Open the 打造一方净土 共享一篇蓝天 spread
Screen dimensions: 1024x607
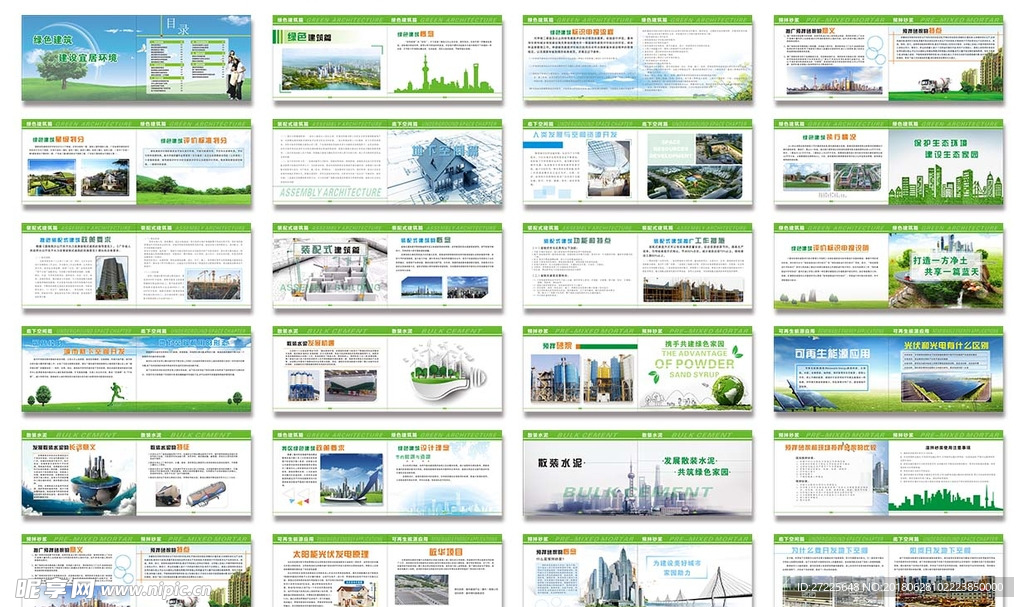pyautogui.click(x=888, y=266)
